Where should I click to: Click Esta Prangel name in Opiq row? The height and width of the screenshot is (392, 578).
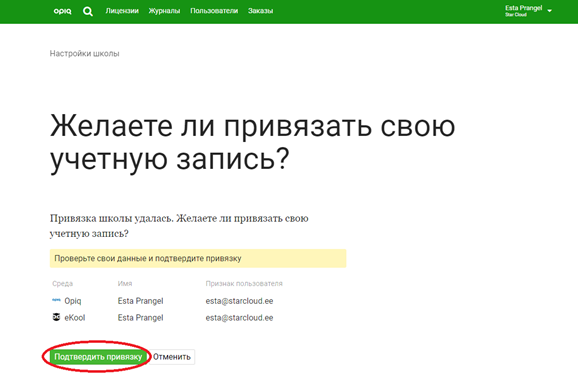(140, 301)
